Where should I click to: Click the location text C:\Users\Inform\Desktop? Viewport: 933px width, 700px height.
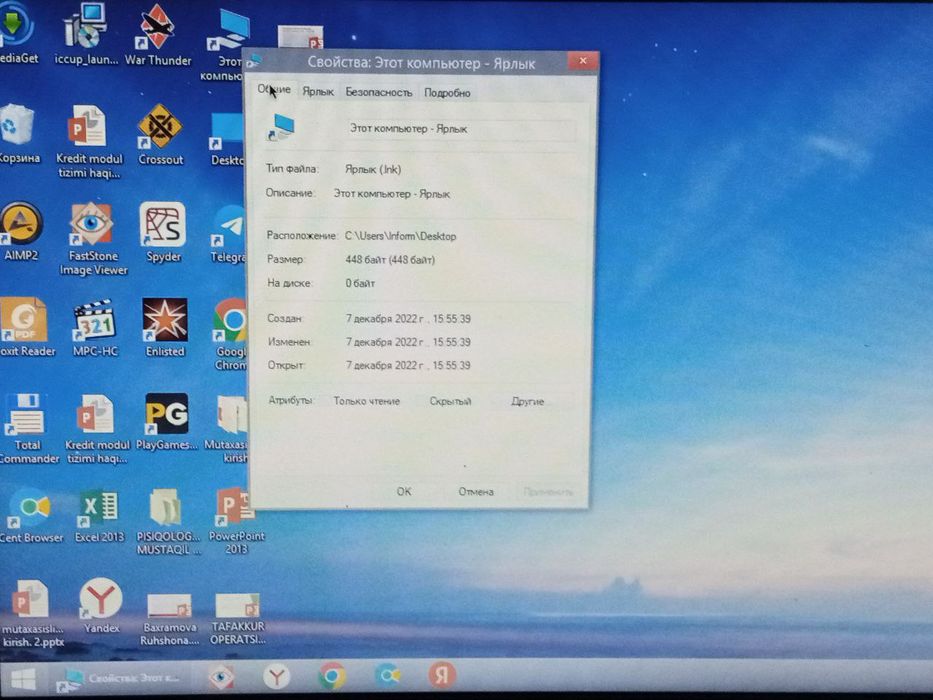(400, 236)
